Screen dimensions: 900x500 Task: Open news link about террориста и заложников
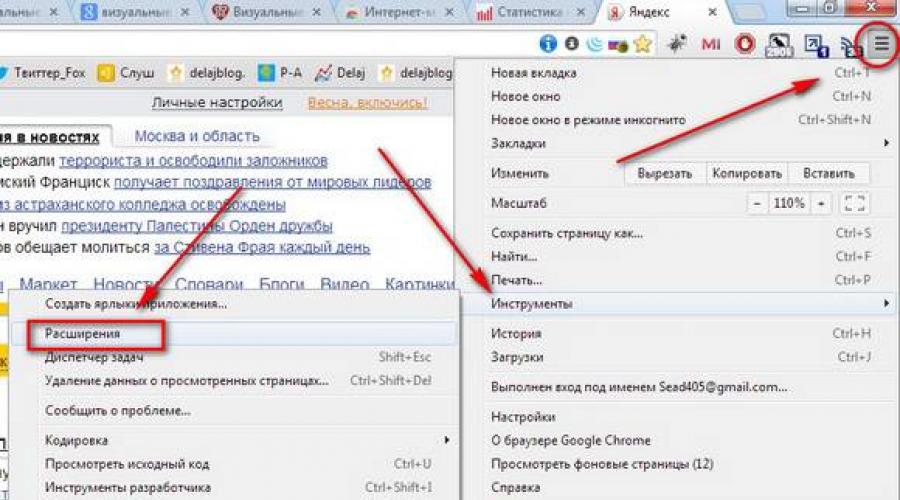tap(193, 161)
